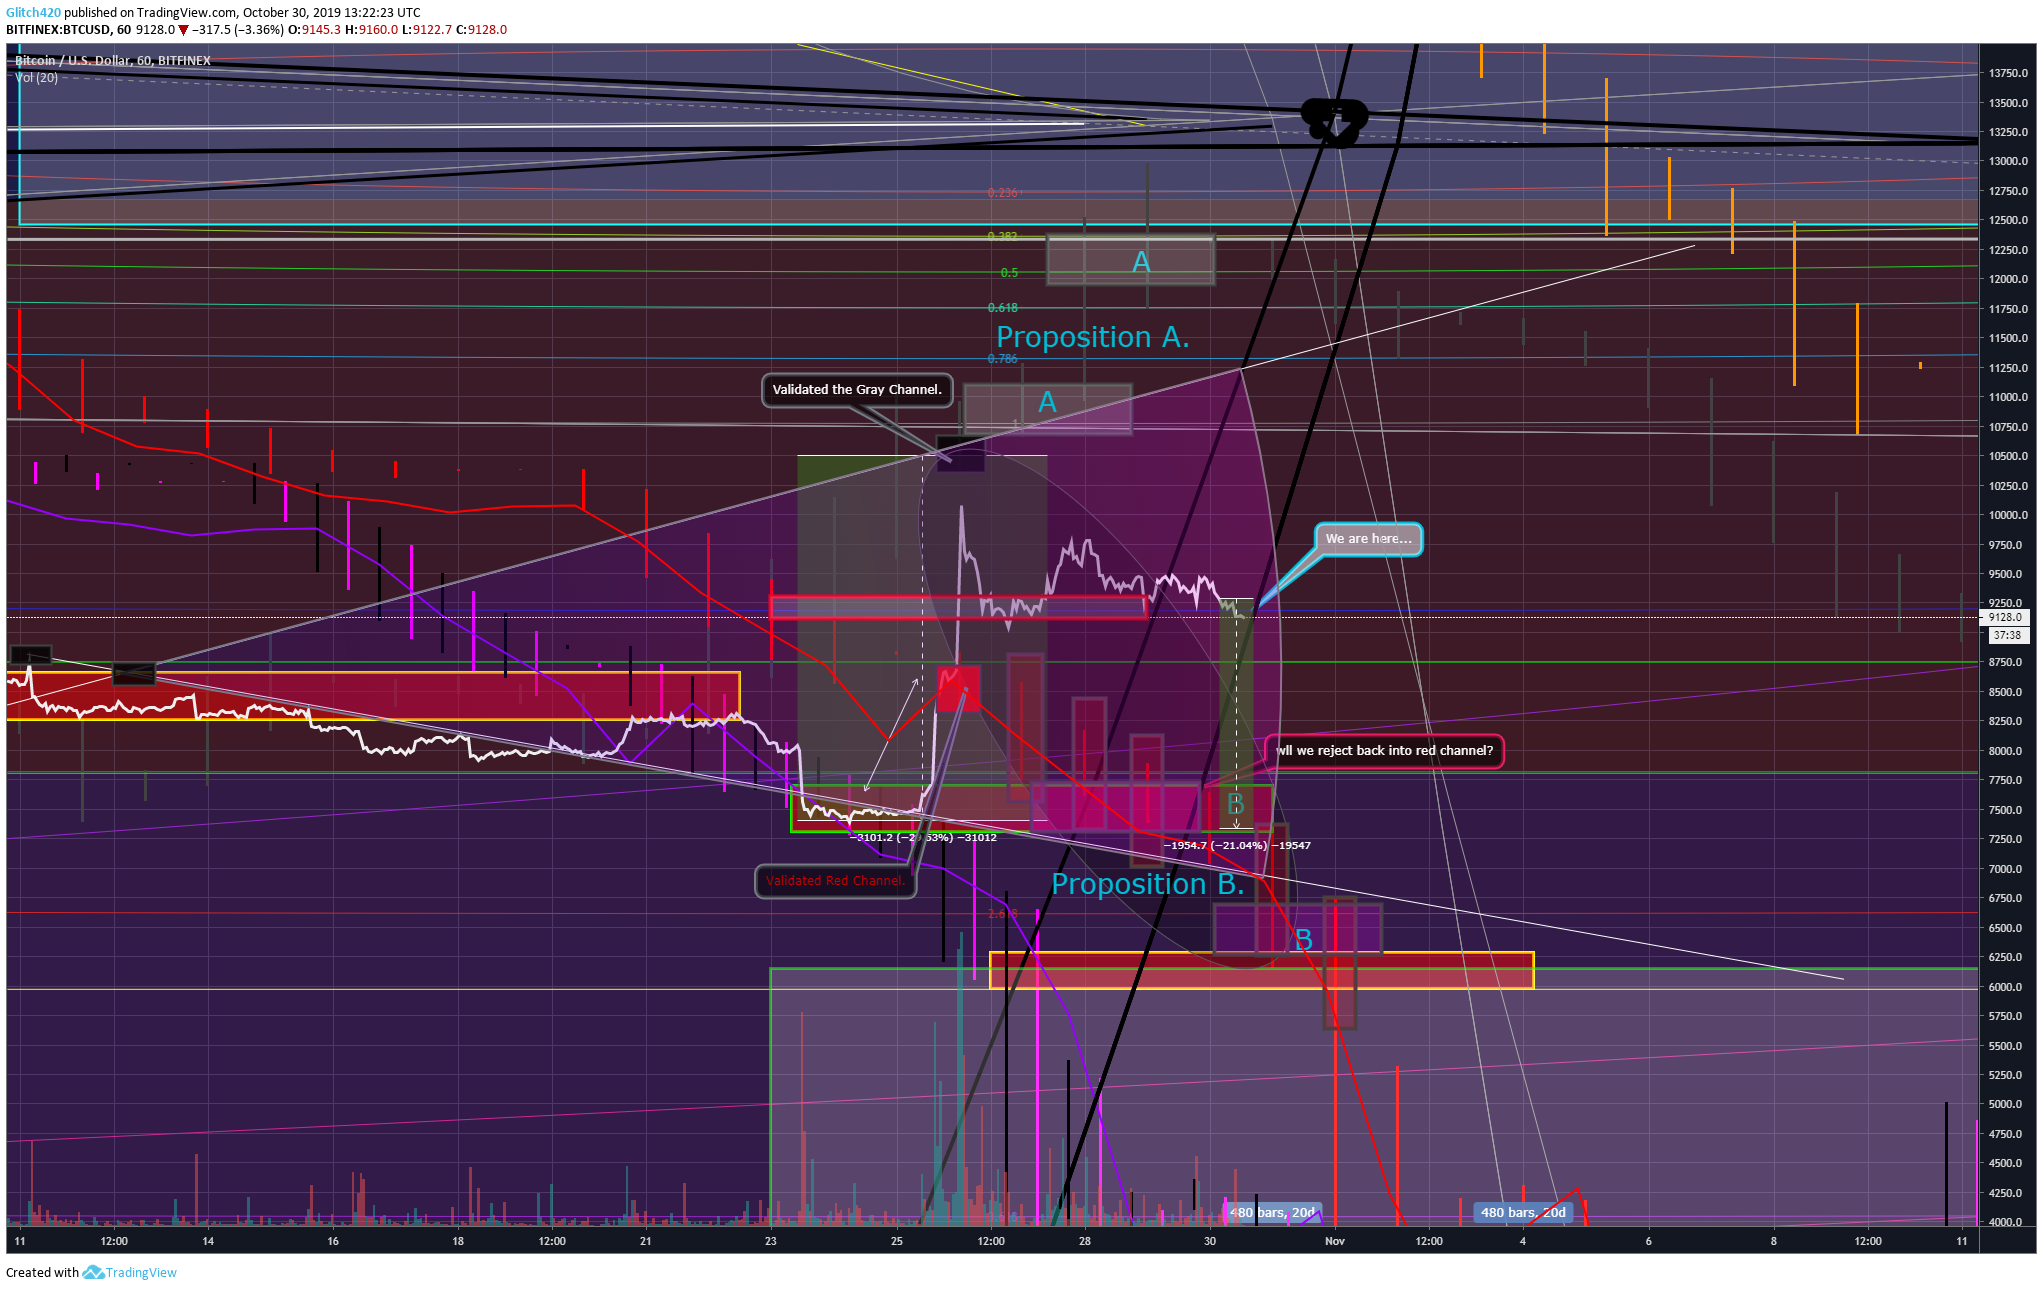Click the 13000.0 price axis label

(2008, 161)
